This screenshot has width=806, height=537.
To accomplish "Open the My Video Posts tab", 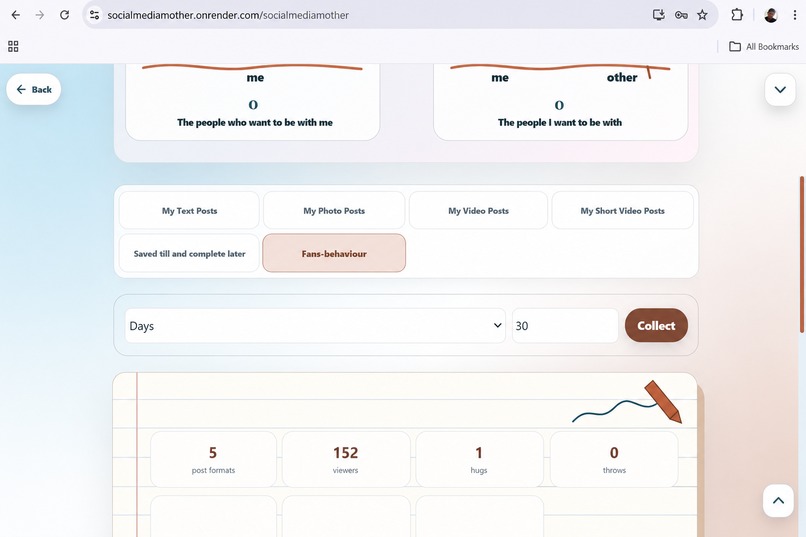I will (x=479, y=211).
